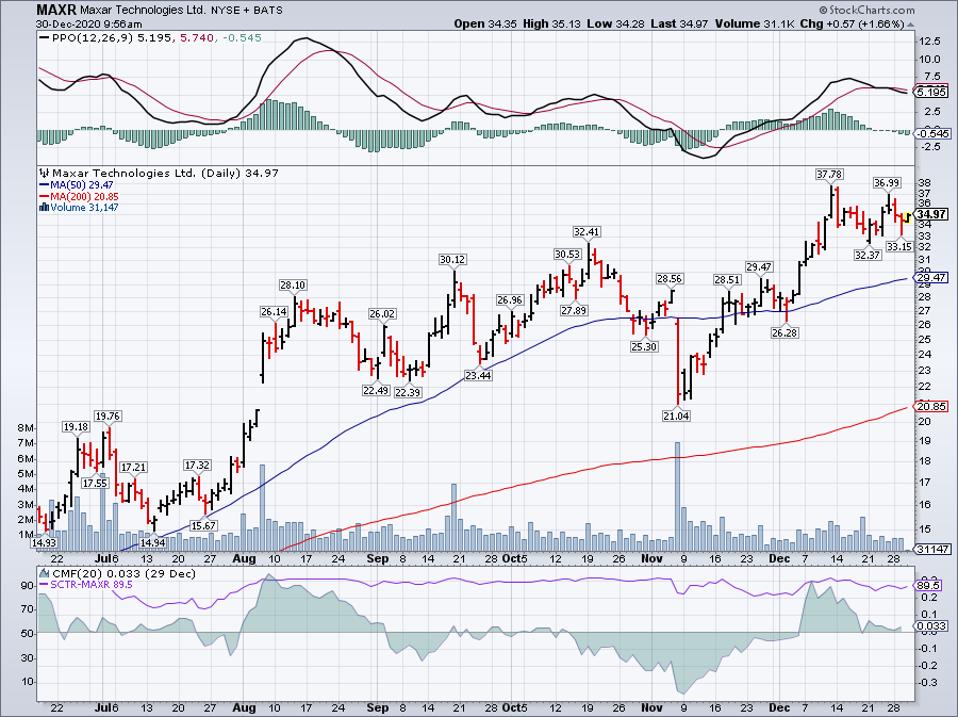The width and height of the screenshot is (958, 717).
Task: Click the 37.78 price high label
Action: point(829,174)
